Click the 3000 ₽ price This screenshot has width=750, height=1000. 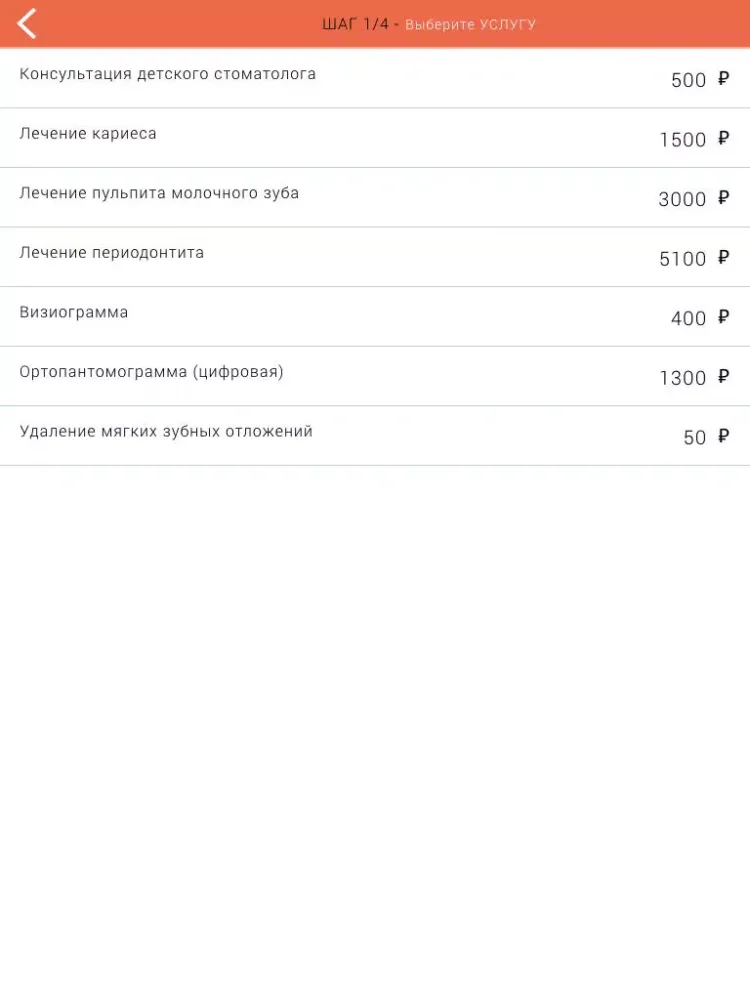(694, 198)
